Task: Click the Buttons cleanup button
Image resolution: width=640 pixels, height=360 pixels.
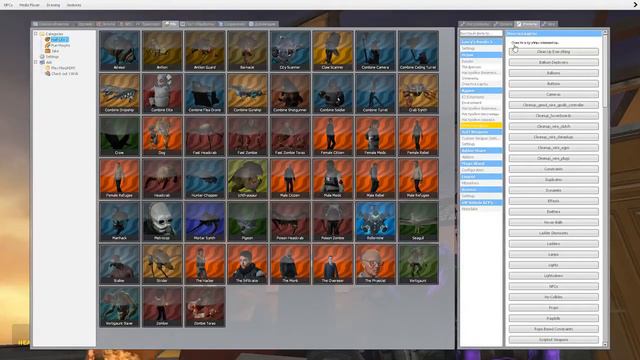Action: pos(553,84)
